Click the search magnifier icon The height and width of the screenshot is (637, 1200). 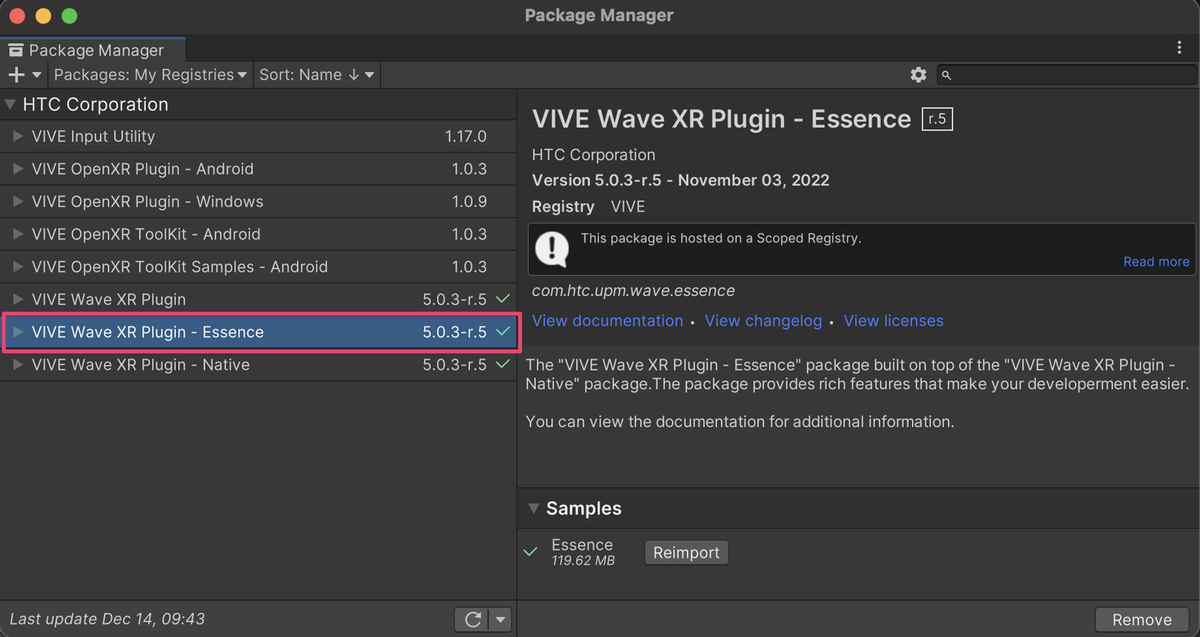pyautogui.click(x=946, y=75)
